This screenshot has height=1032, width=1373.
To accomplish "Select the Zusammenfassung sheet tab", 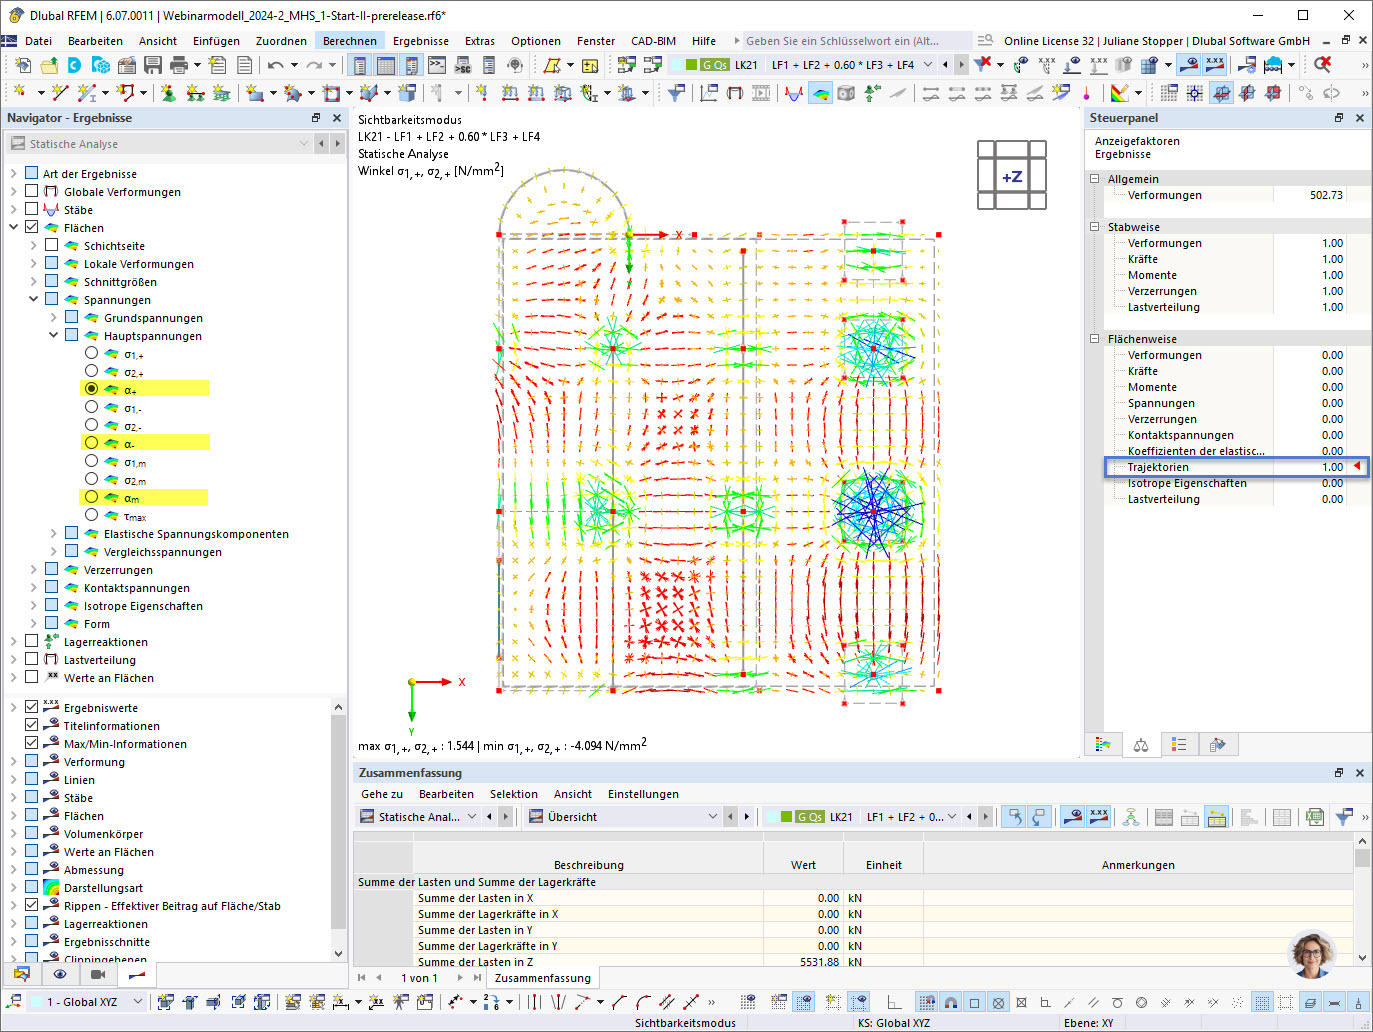I will tap(542, 978).
